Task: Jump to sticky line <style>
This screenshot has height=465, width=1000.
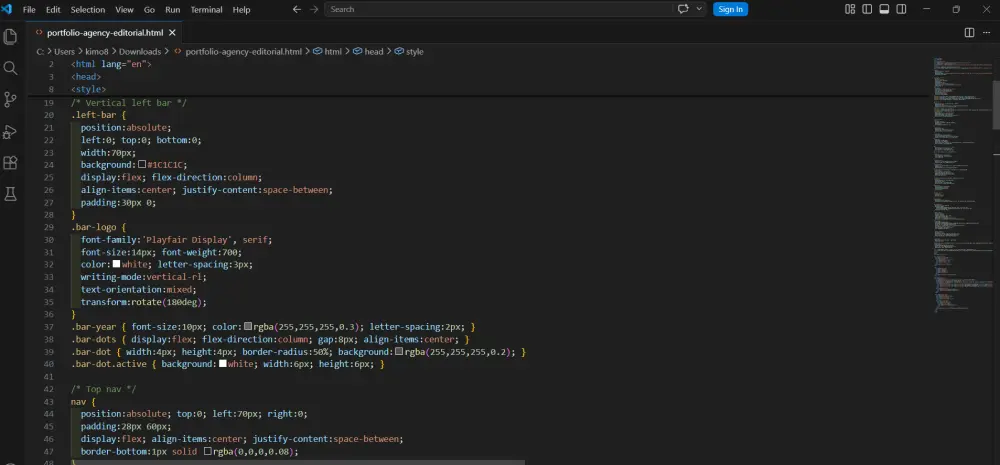Action: [89, 89]
